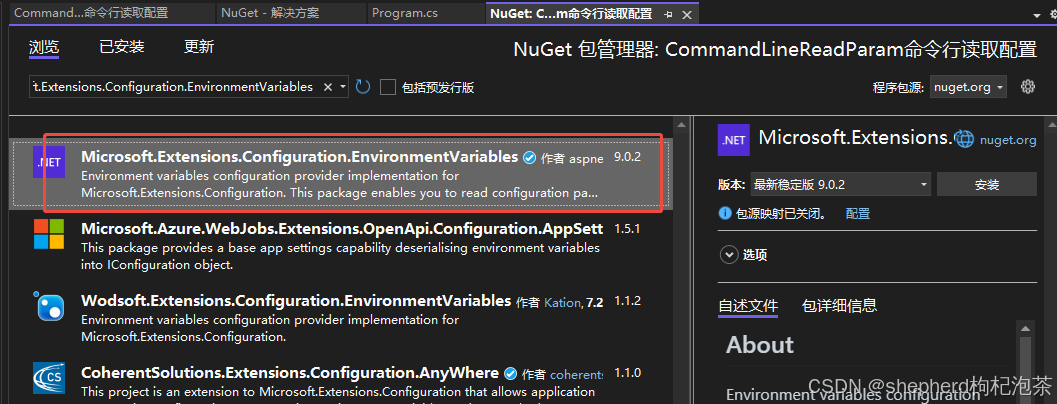Select CoherentSolutions.Extensions.Configuration.AnyWhere package
Image resolution: width=1057 pixels, height=404 pixels.
coord(341,380)
